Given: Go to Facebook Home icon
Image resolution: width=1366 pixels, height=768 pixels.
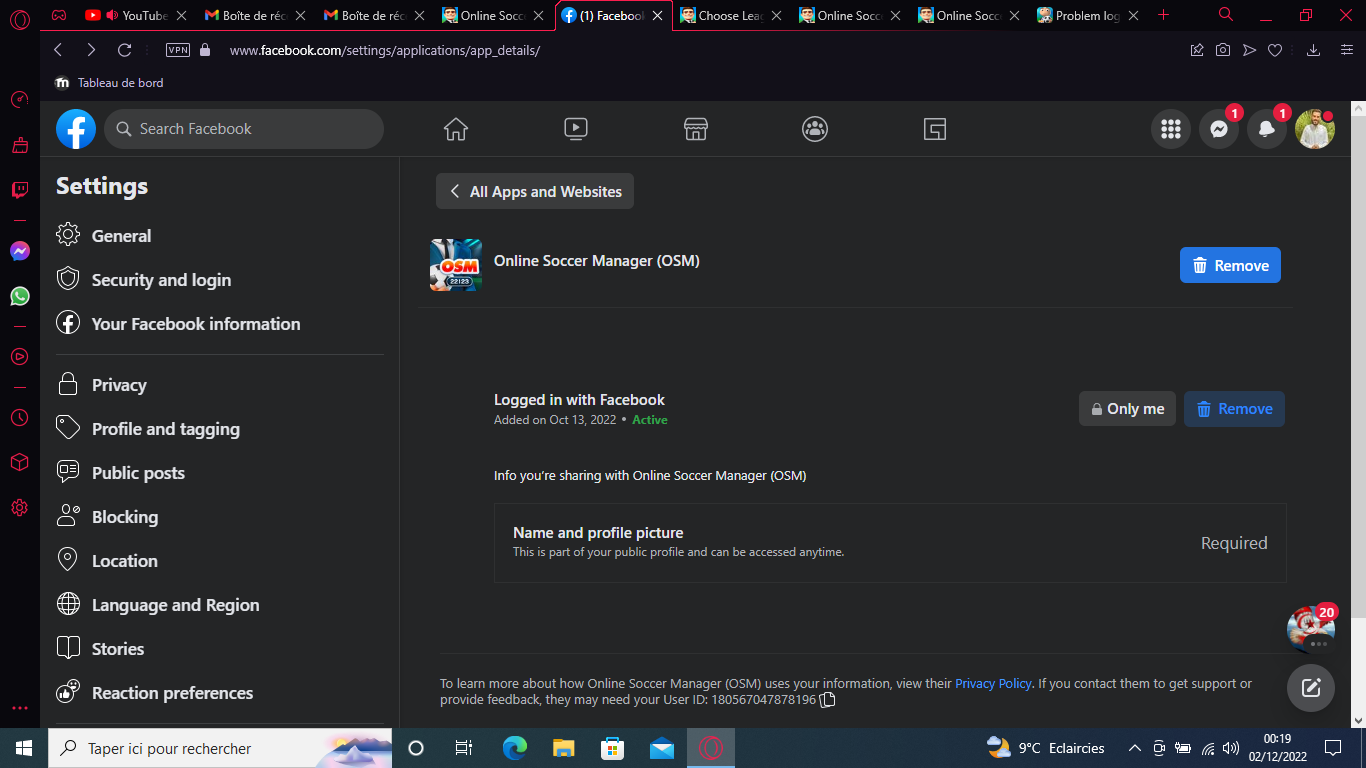Looking at the screenshot, I should [456, 129].
